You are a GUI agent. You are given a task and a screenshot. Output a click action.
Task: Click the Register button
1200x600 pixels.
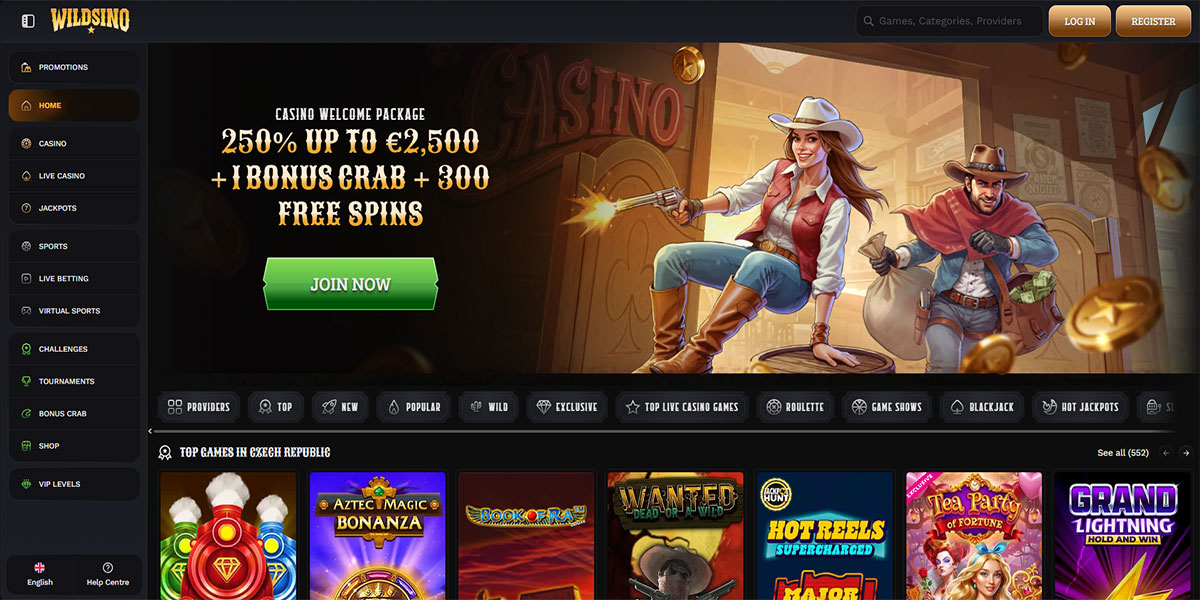[1153, 21]
